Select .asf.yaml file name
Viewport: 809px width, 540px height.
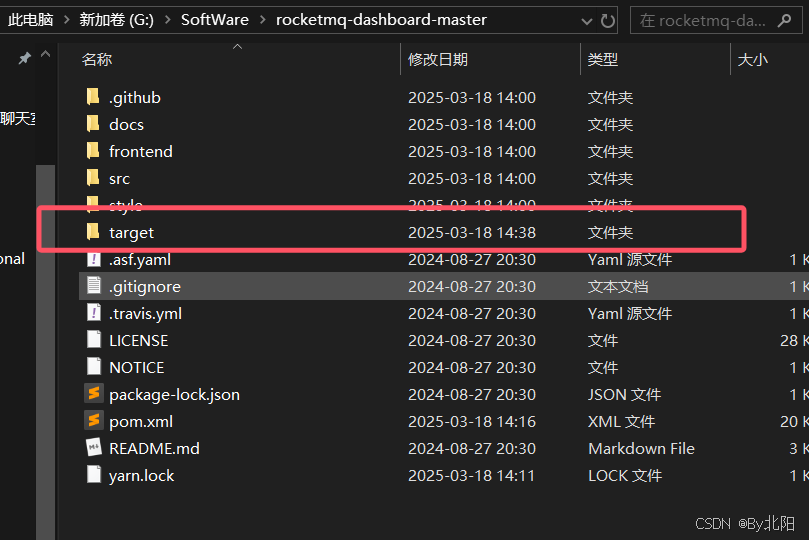pyautogui.click(x=140, y=259)
